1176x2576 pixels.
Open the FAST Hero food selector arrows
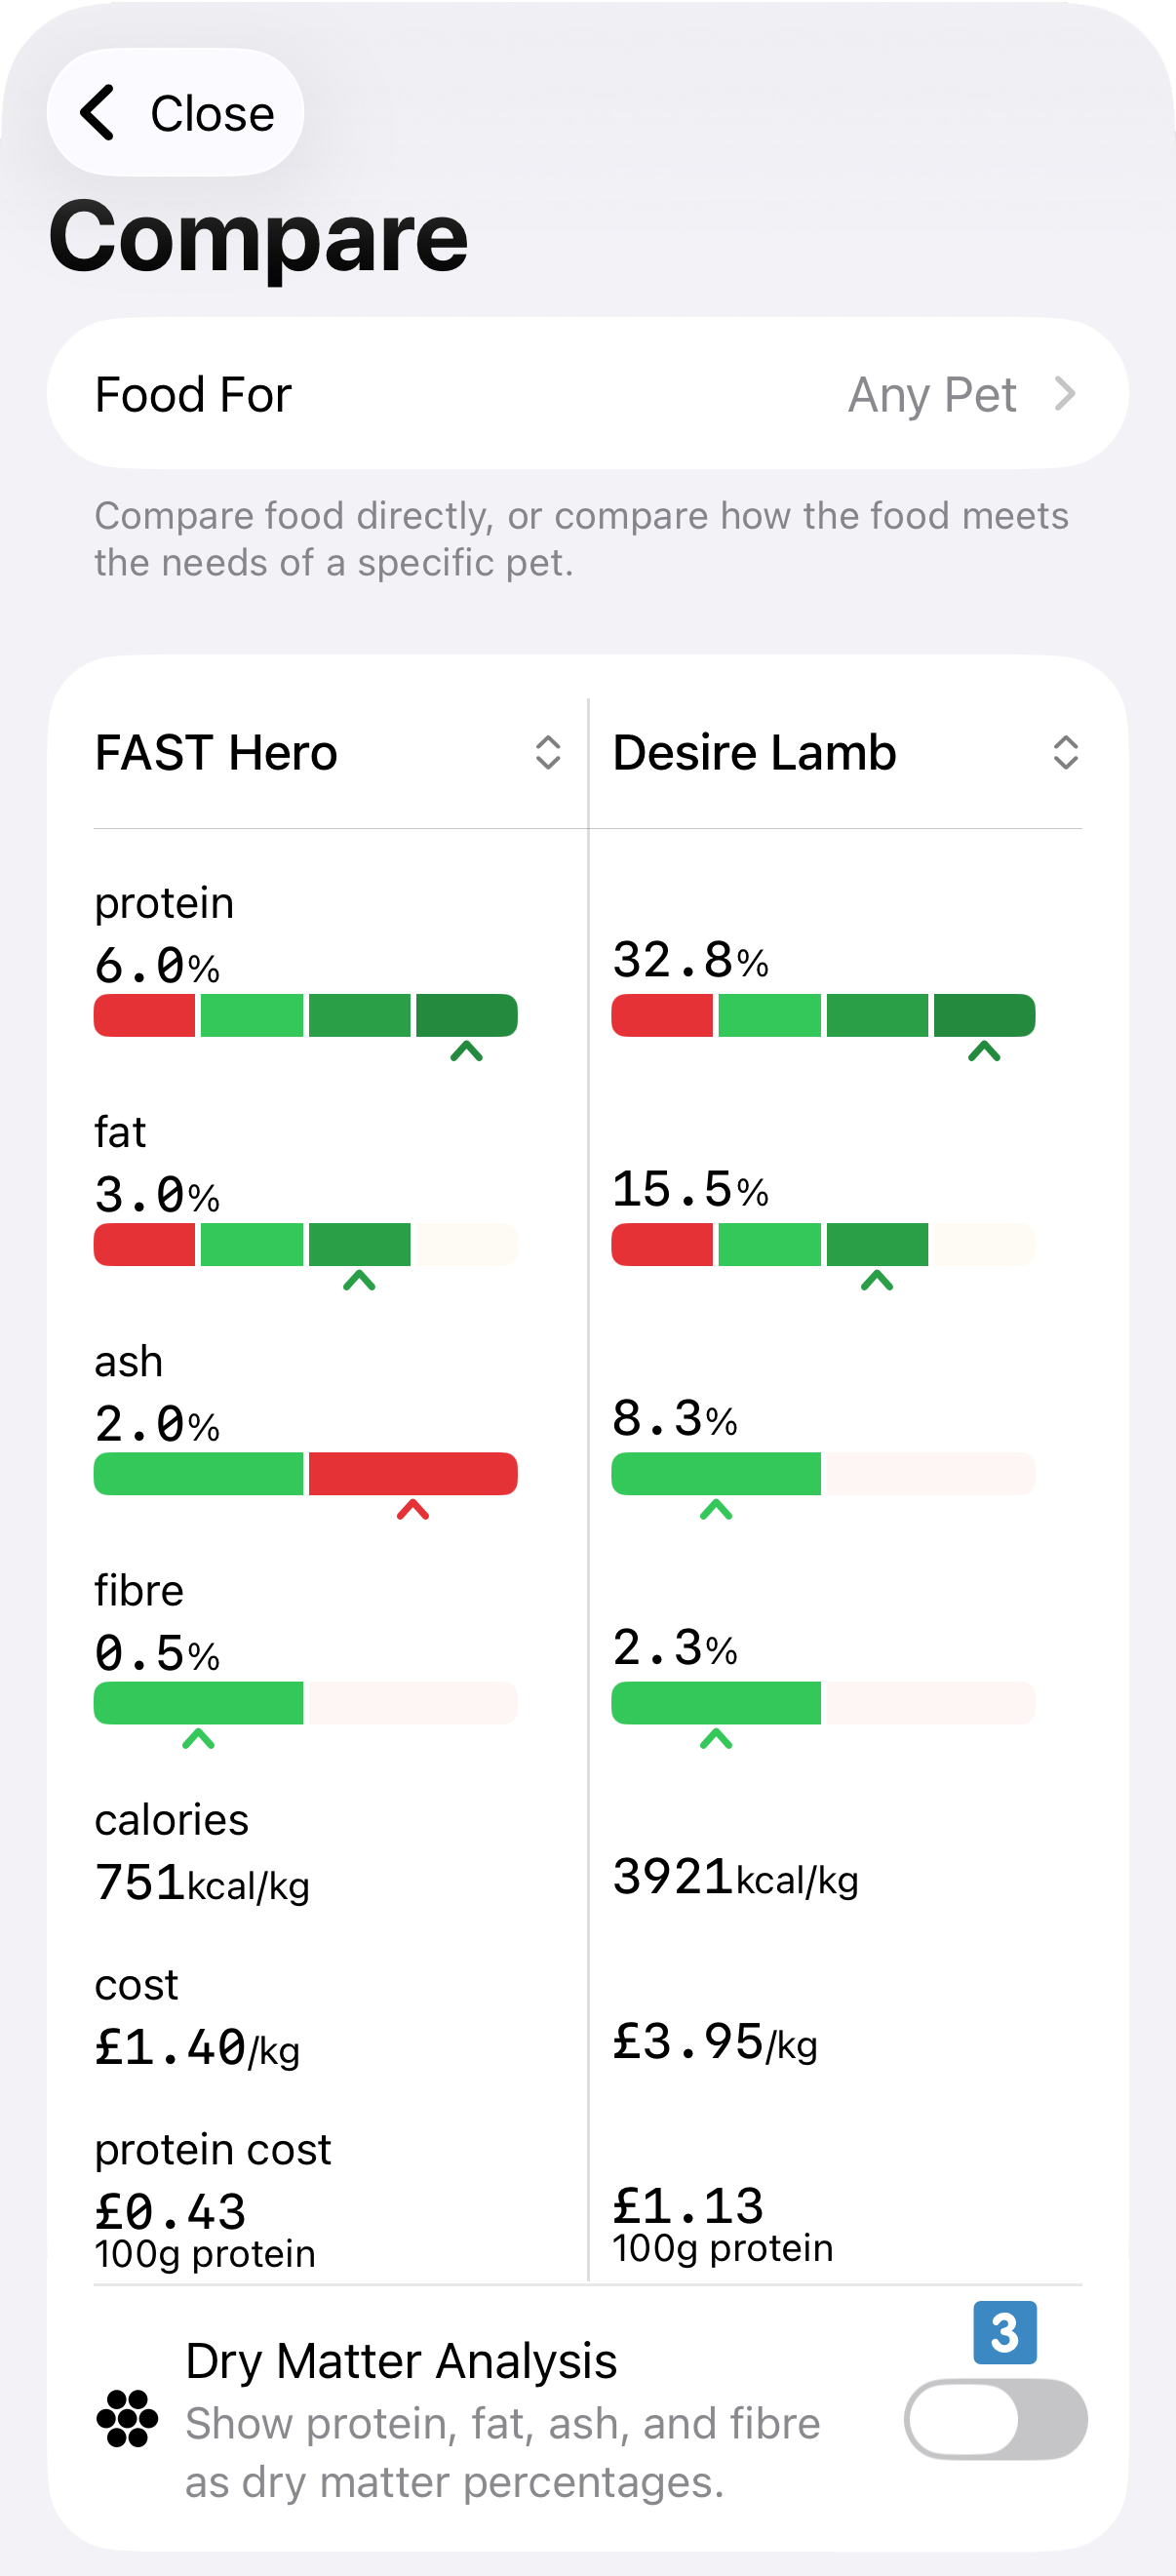click(547, 752)
